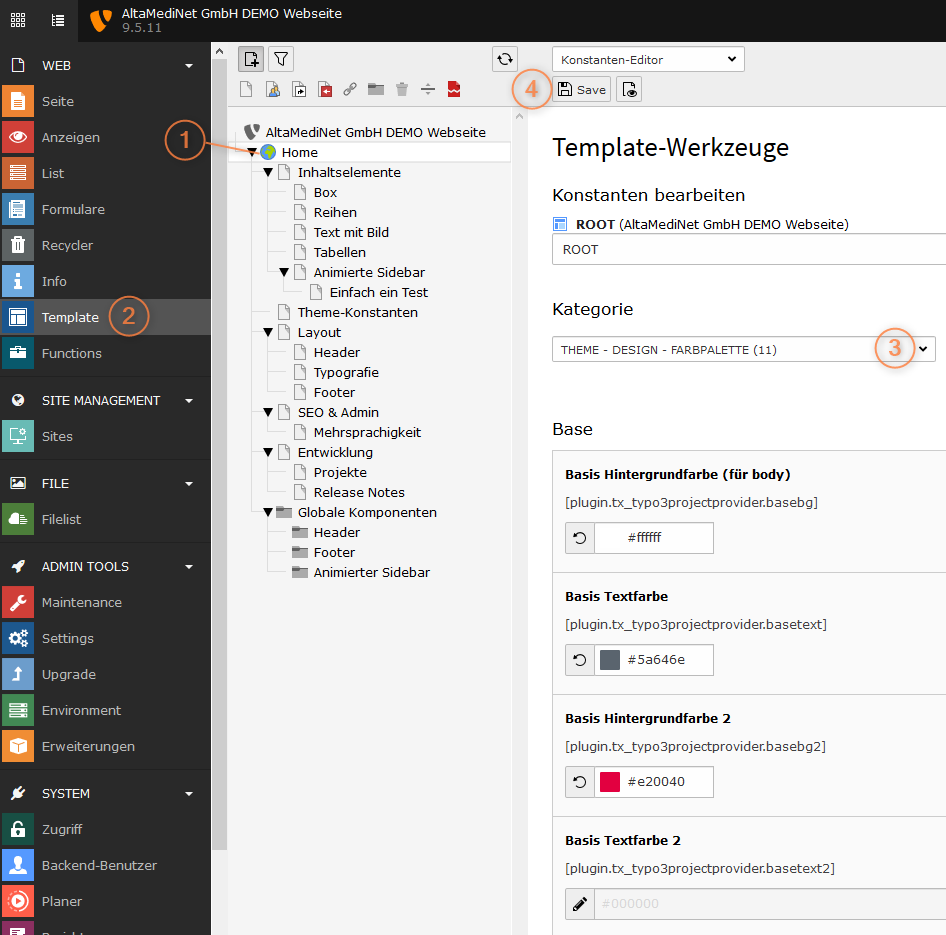Screen dimensions: 946x935
Task: Click the reset icon for Basis Hintergrundfarbe
Action: coord(580,537)
